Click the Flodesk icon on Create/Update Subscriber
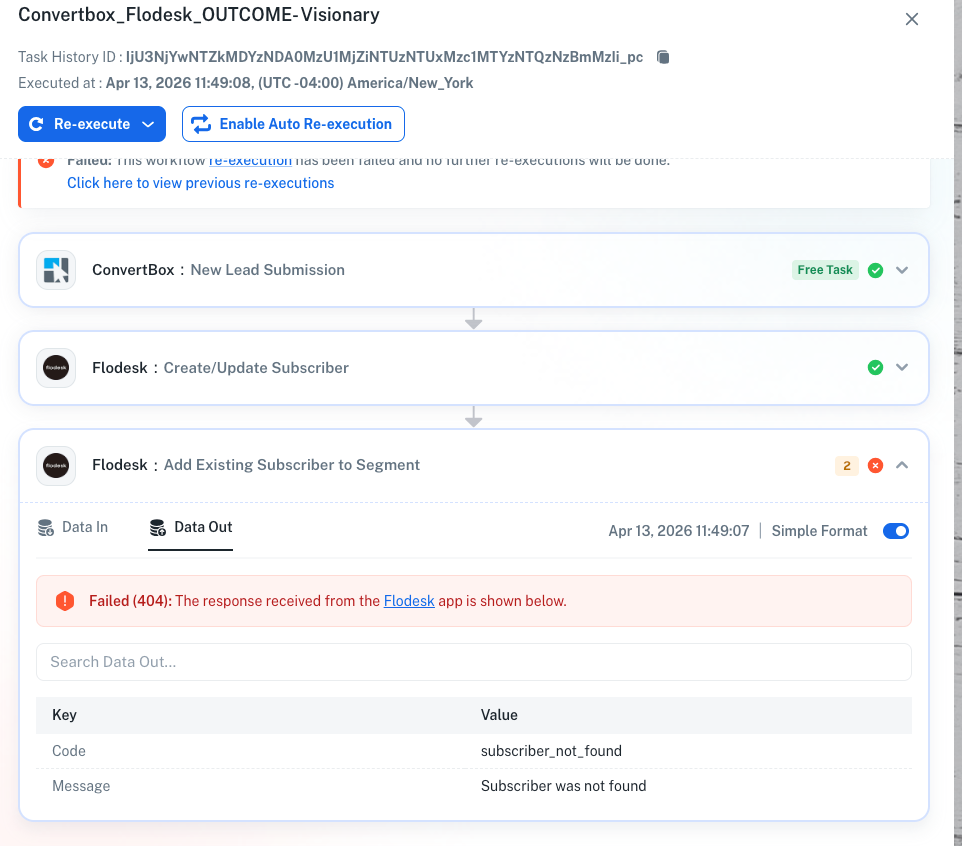 (x=56, y=368)
